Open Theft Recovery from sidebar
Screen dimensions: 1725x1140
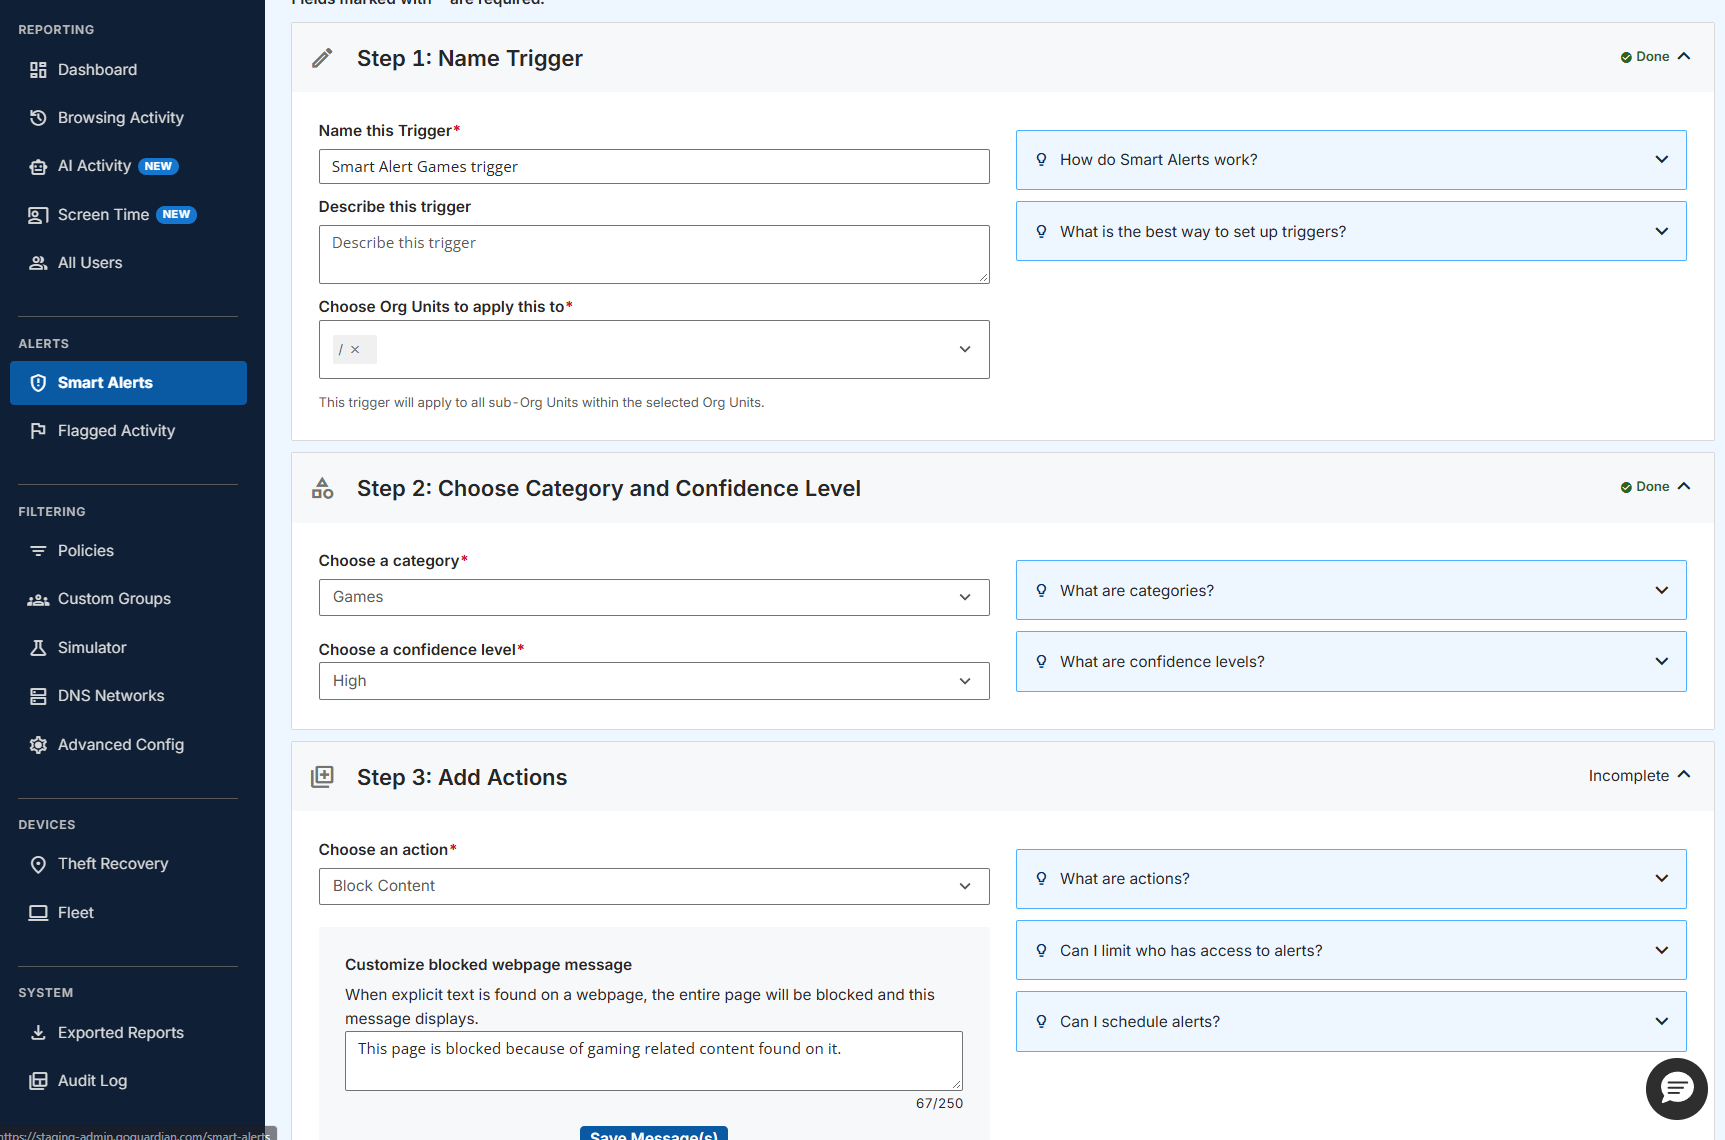point(113,864)
